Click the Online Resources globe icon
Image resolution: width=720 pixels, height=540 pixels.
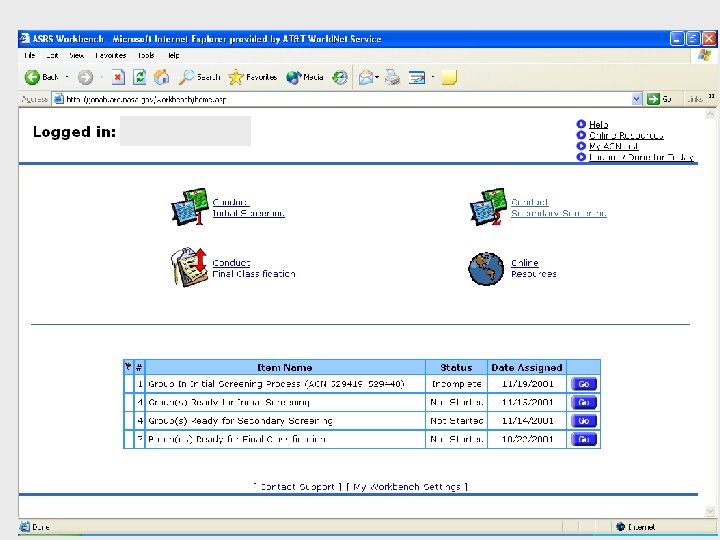pos(486,269)
